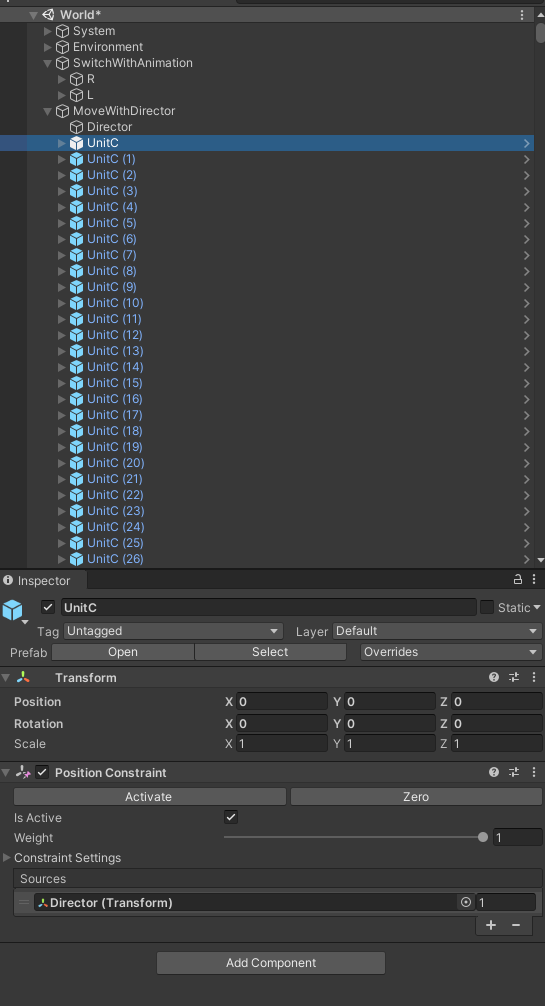Open Position Constraint help reference
The width and height of the screenshot is (545, 1006).
tap(494, 772)
